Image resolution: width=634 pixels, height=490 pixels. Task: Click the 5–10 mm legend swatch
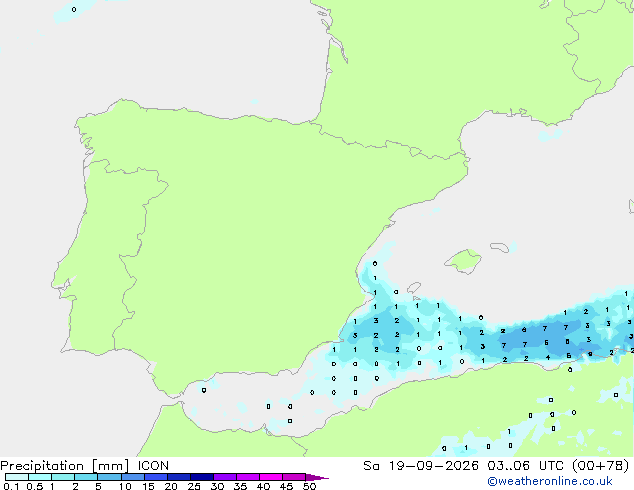click(110, 477)
